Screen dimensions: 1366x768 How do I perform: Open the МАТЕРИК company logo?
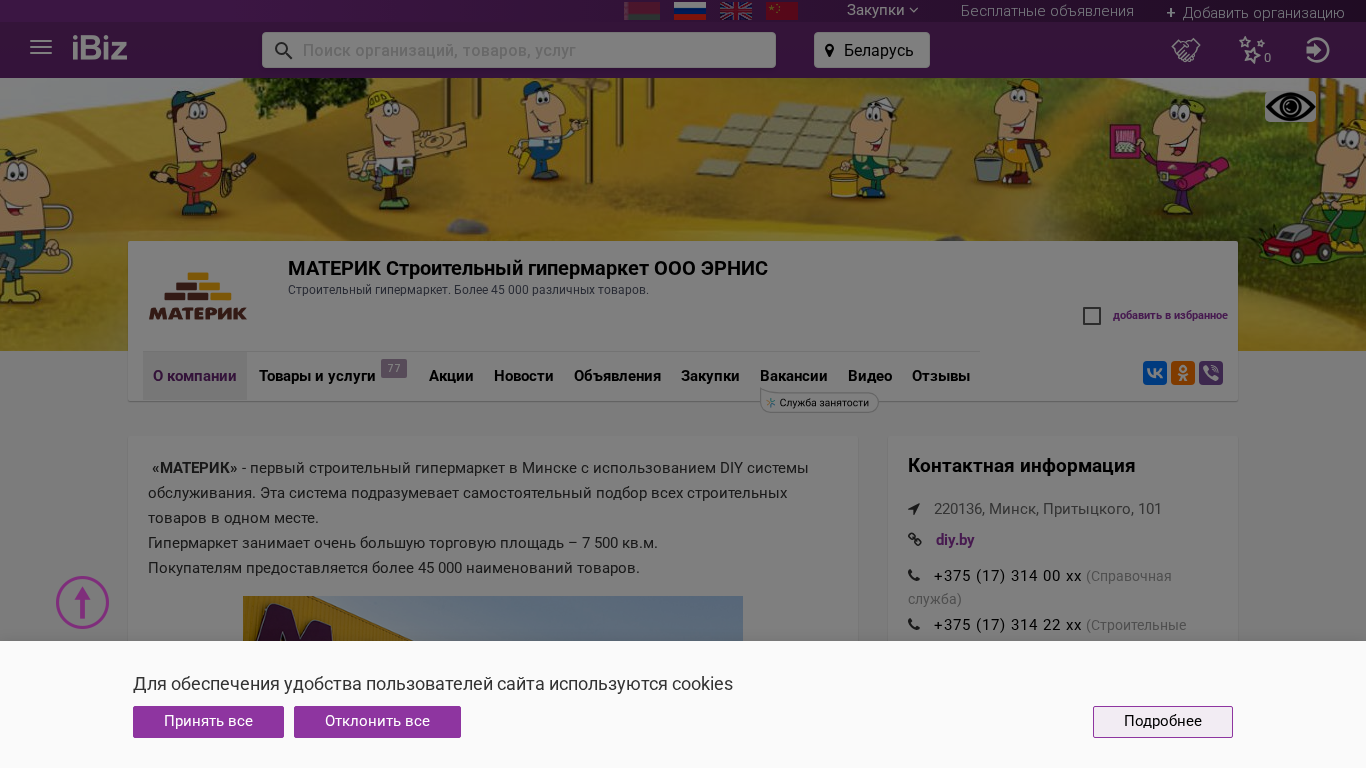pyautogui.click(x=198, y=296)
